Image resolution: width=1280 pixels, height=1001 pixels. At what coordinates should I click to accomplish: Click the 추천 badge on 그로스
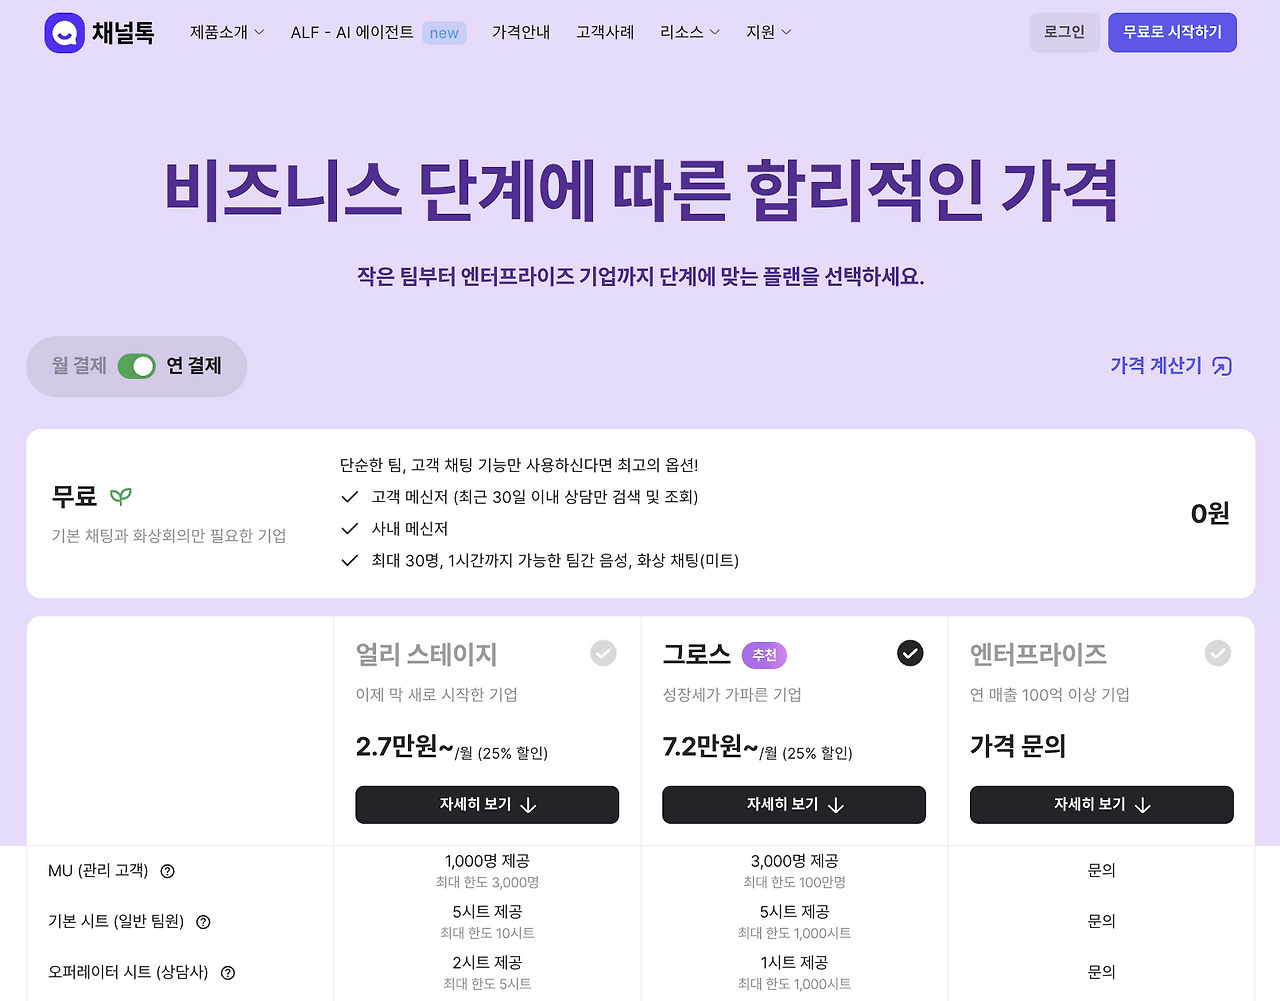click(x=763, y=654)
